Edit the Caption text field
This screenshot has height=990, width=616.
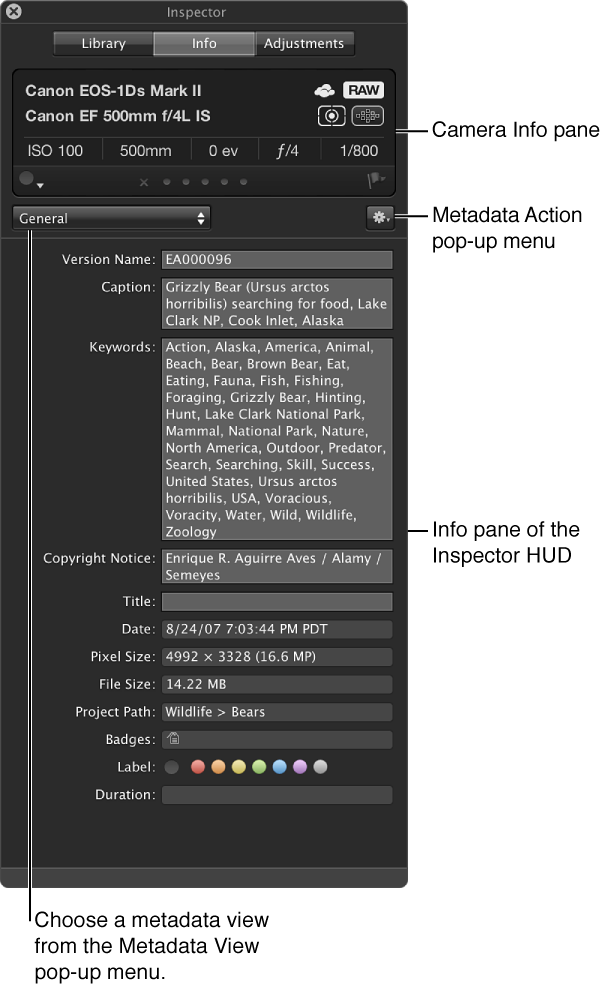[277, 304]
